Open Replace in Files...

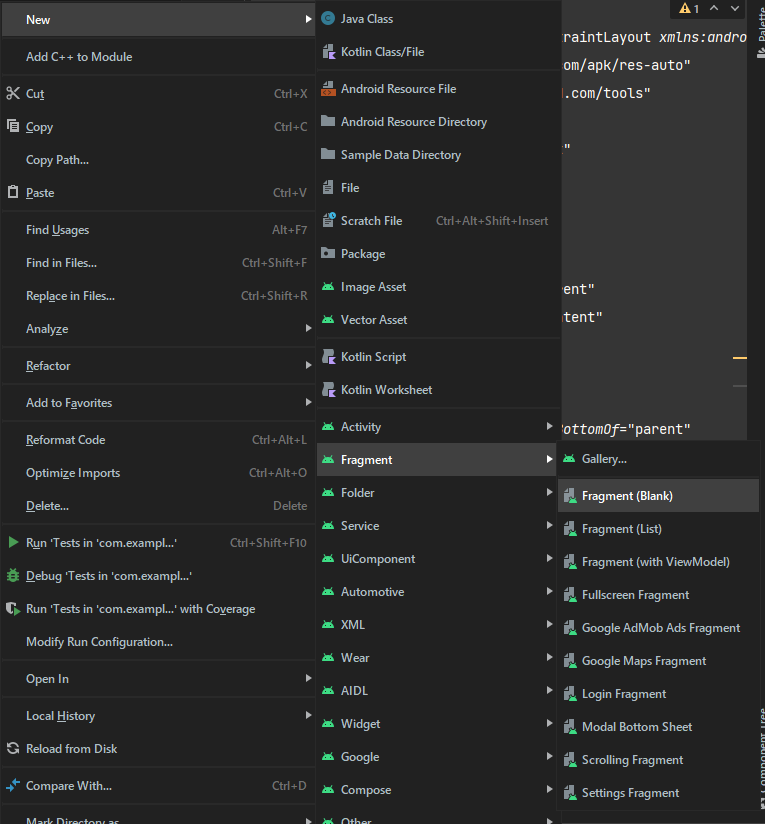pos(158,296)
